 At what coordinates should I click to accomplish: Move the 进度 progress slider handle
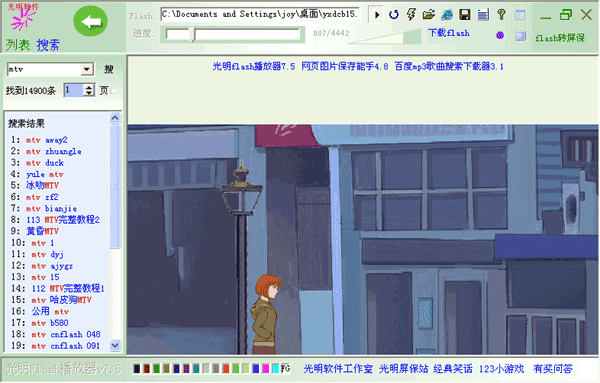point(192,35)
